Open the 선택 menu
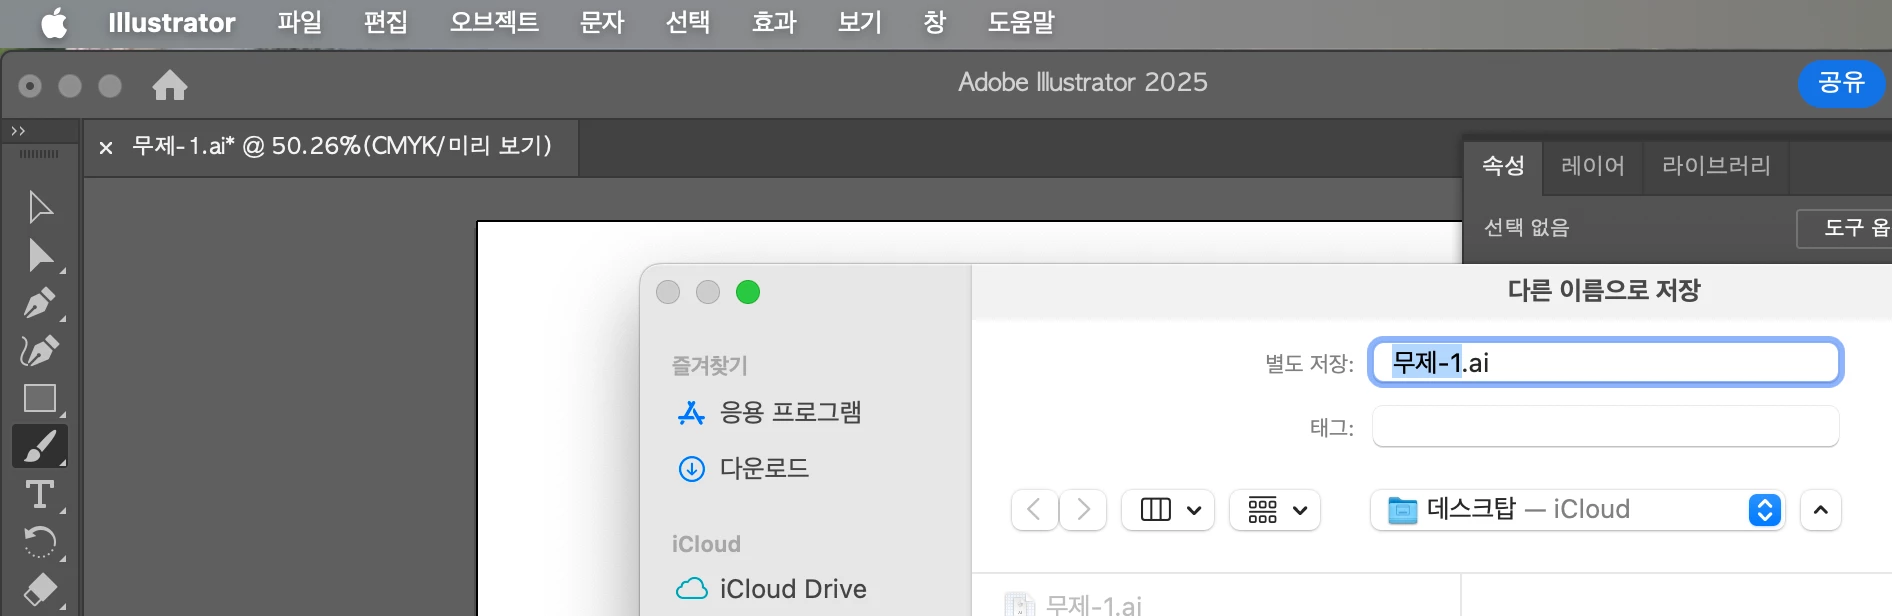Screen dimensions: 1892x616 click(x=688, y=22)
